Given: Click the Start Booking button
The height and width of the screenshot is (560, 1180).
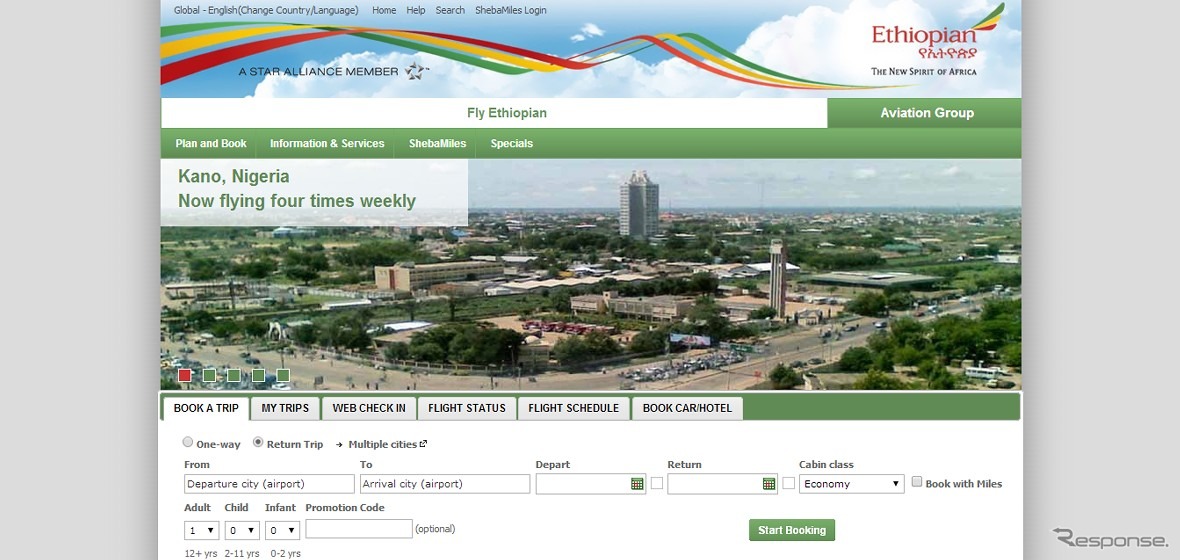Looking at the screenshot, I should pyautogui.click(x=792, y=530).
